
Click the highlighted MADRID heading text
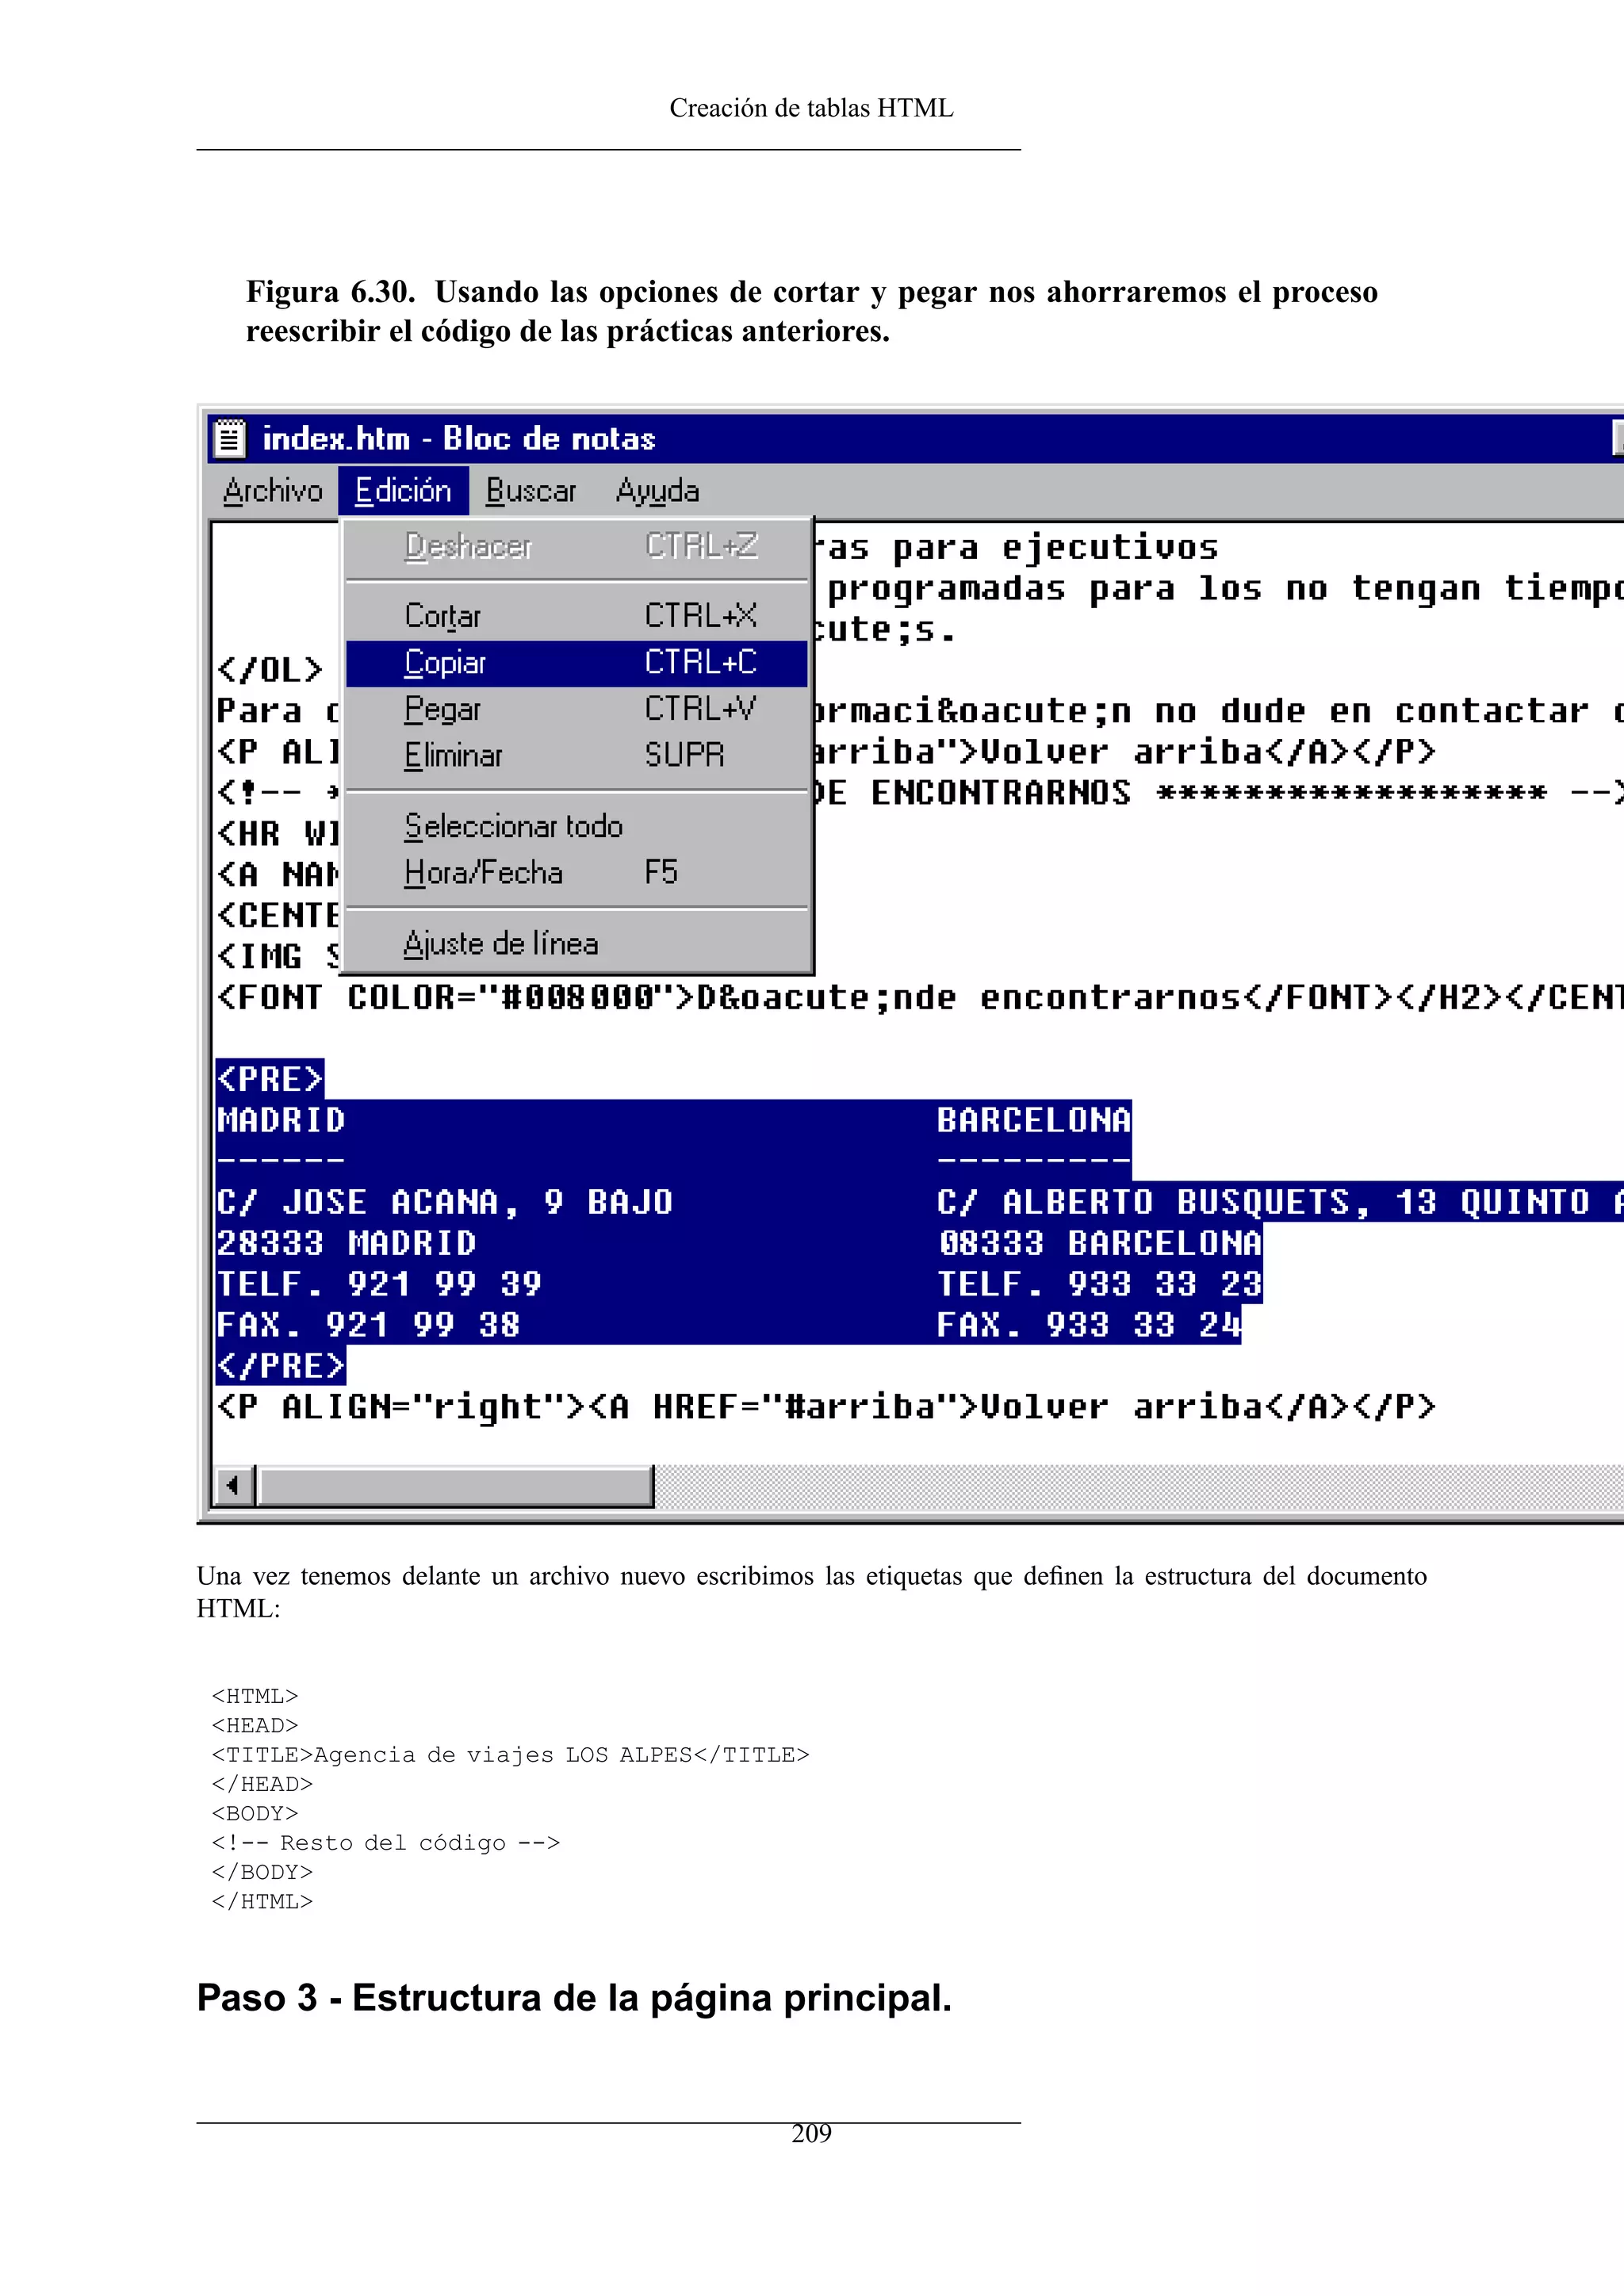click(281, 1120)
